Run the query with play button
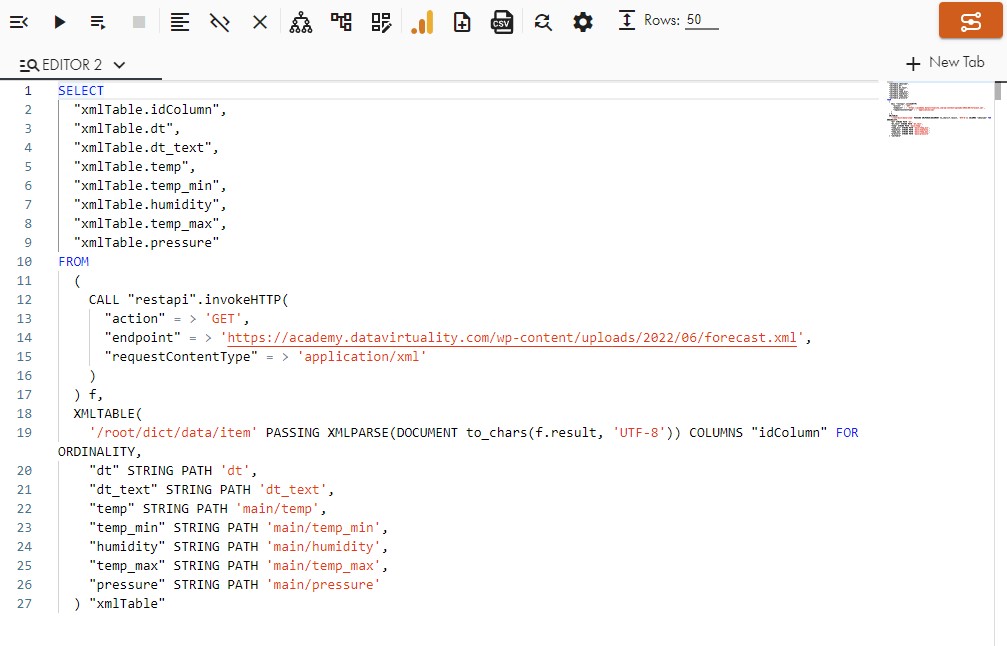 [60, 22]
